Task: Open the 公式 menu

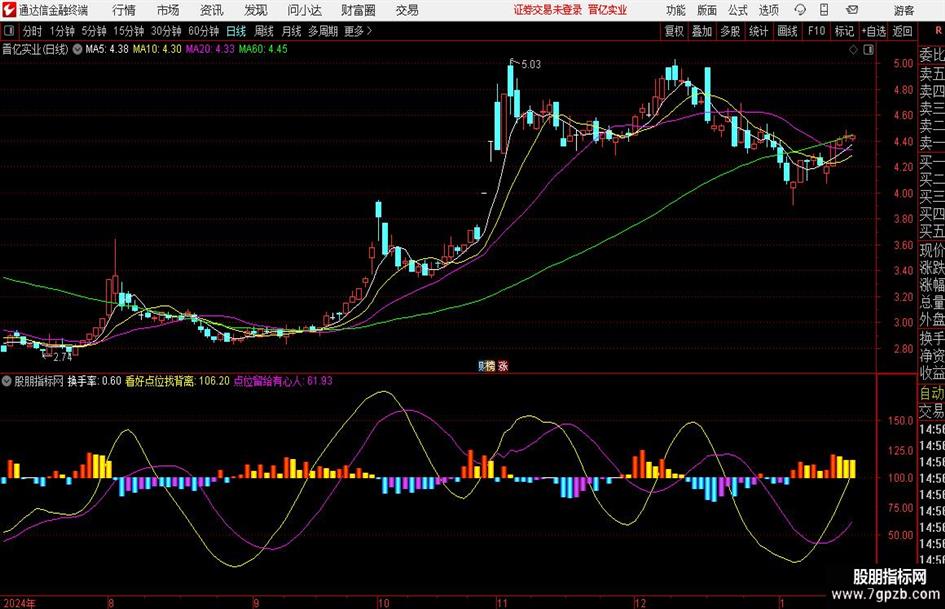Action: click(x=737, y=10)
